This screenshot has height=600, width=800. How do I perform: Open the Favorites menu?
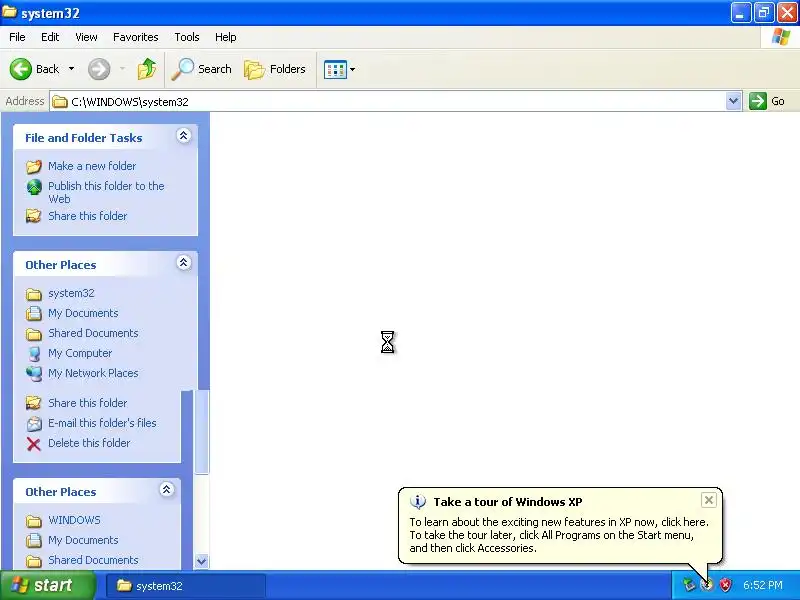136,37
